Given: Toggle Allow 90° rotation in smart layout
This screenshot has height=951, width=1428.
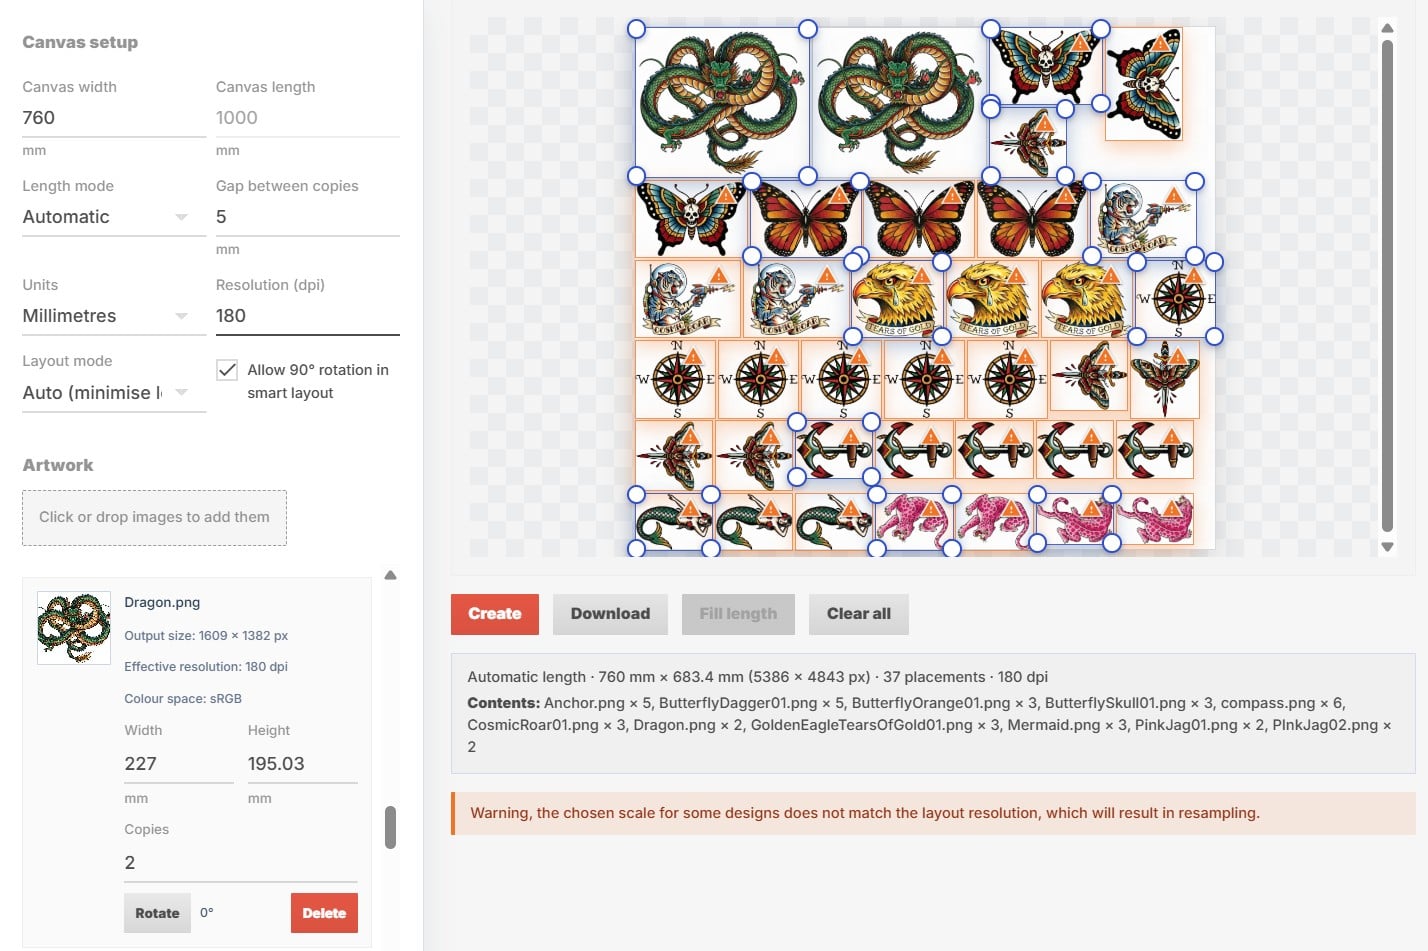Looking at the screenshot, I should [x=227, y=370].
